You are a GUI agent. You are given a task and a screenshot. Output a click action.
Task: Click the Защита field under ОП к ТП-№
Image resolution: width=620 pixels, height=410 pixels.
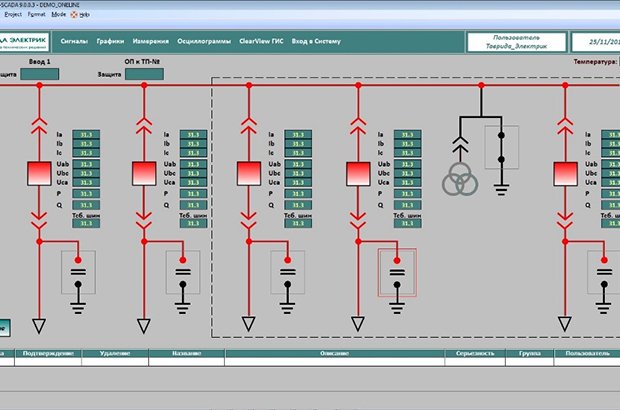[144, 74]
